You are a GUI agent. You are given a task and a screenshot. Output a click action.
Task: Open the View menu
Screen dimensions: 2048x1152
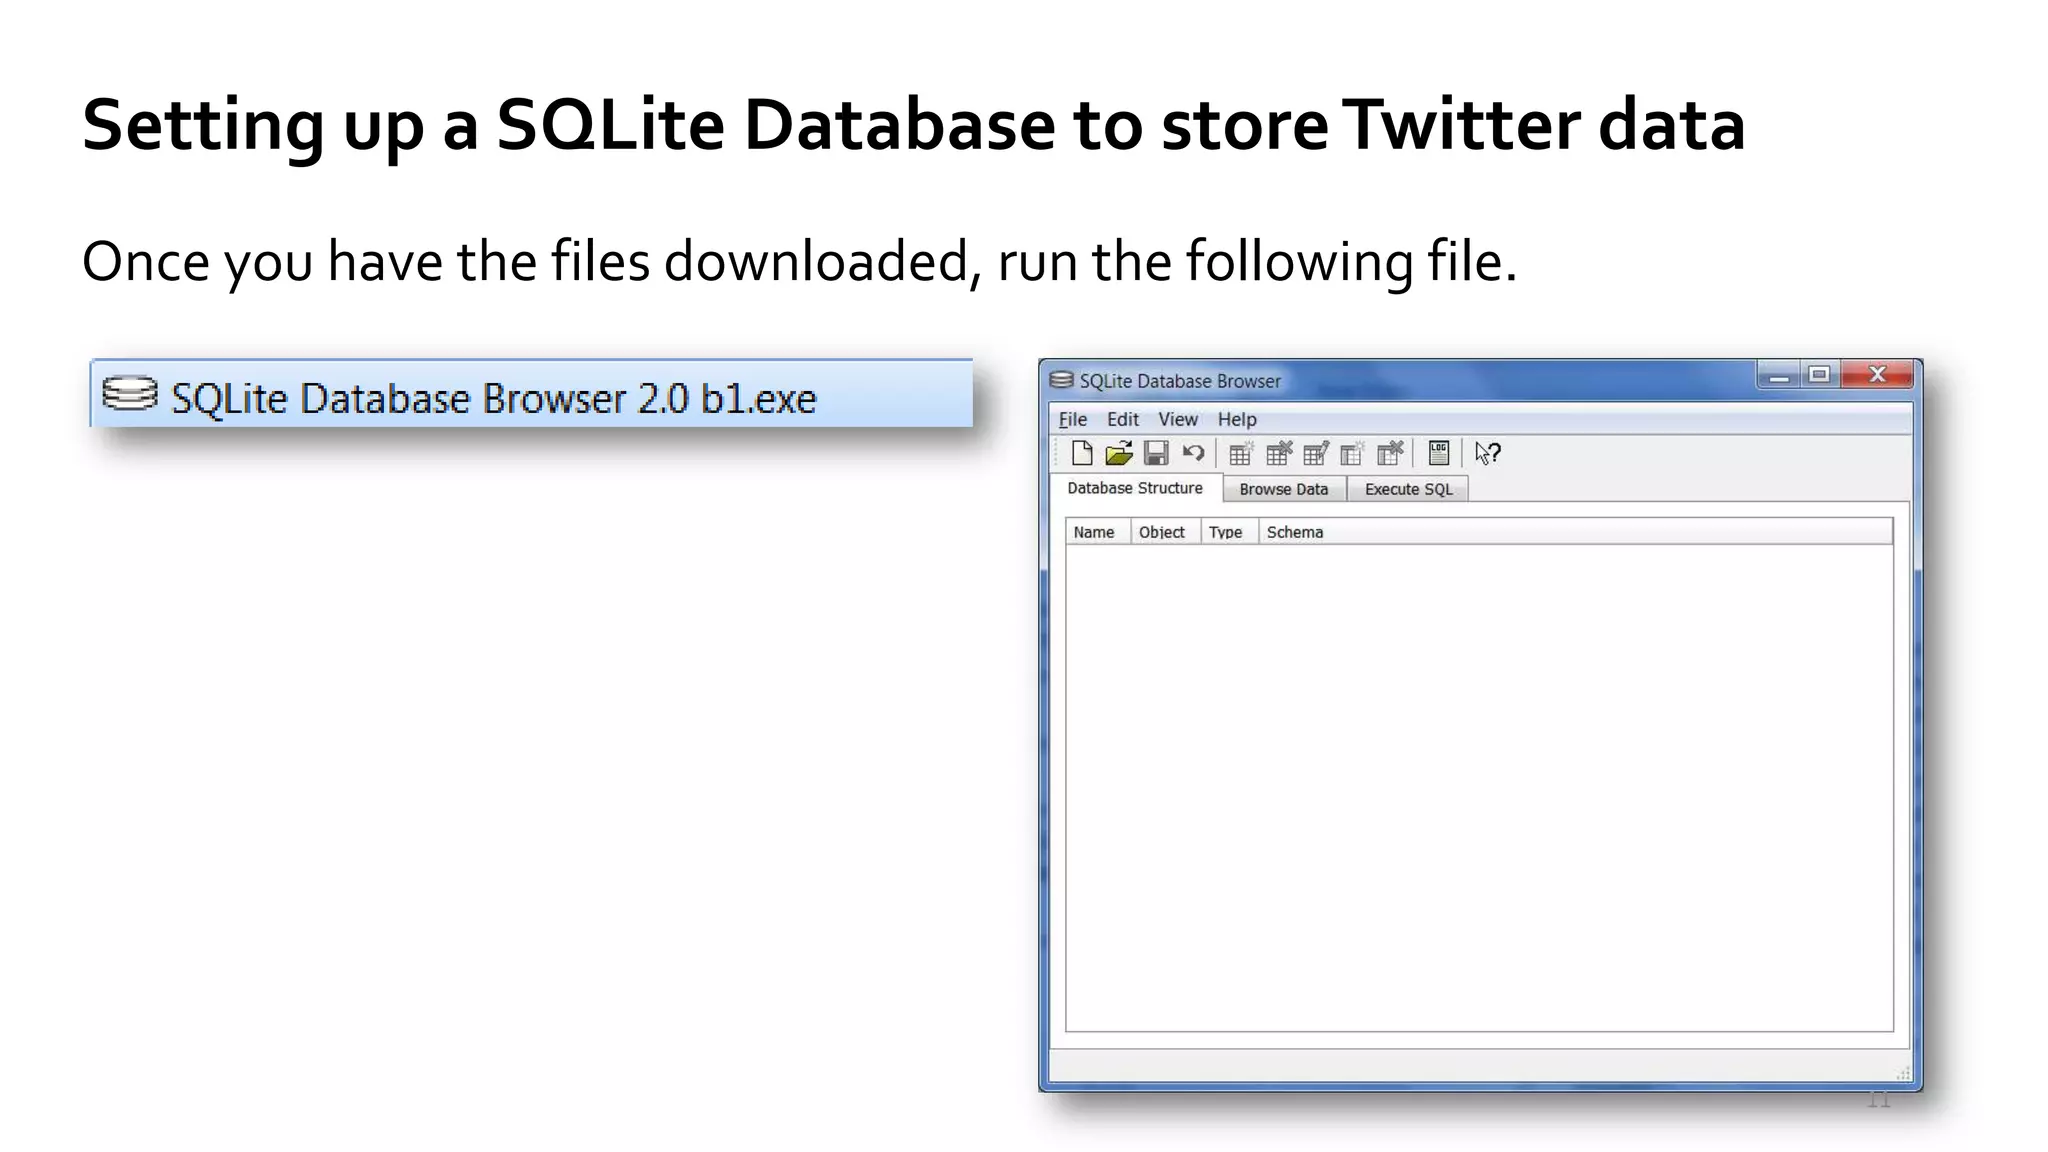[1178, 420]
